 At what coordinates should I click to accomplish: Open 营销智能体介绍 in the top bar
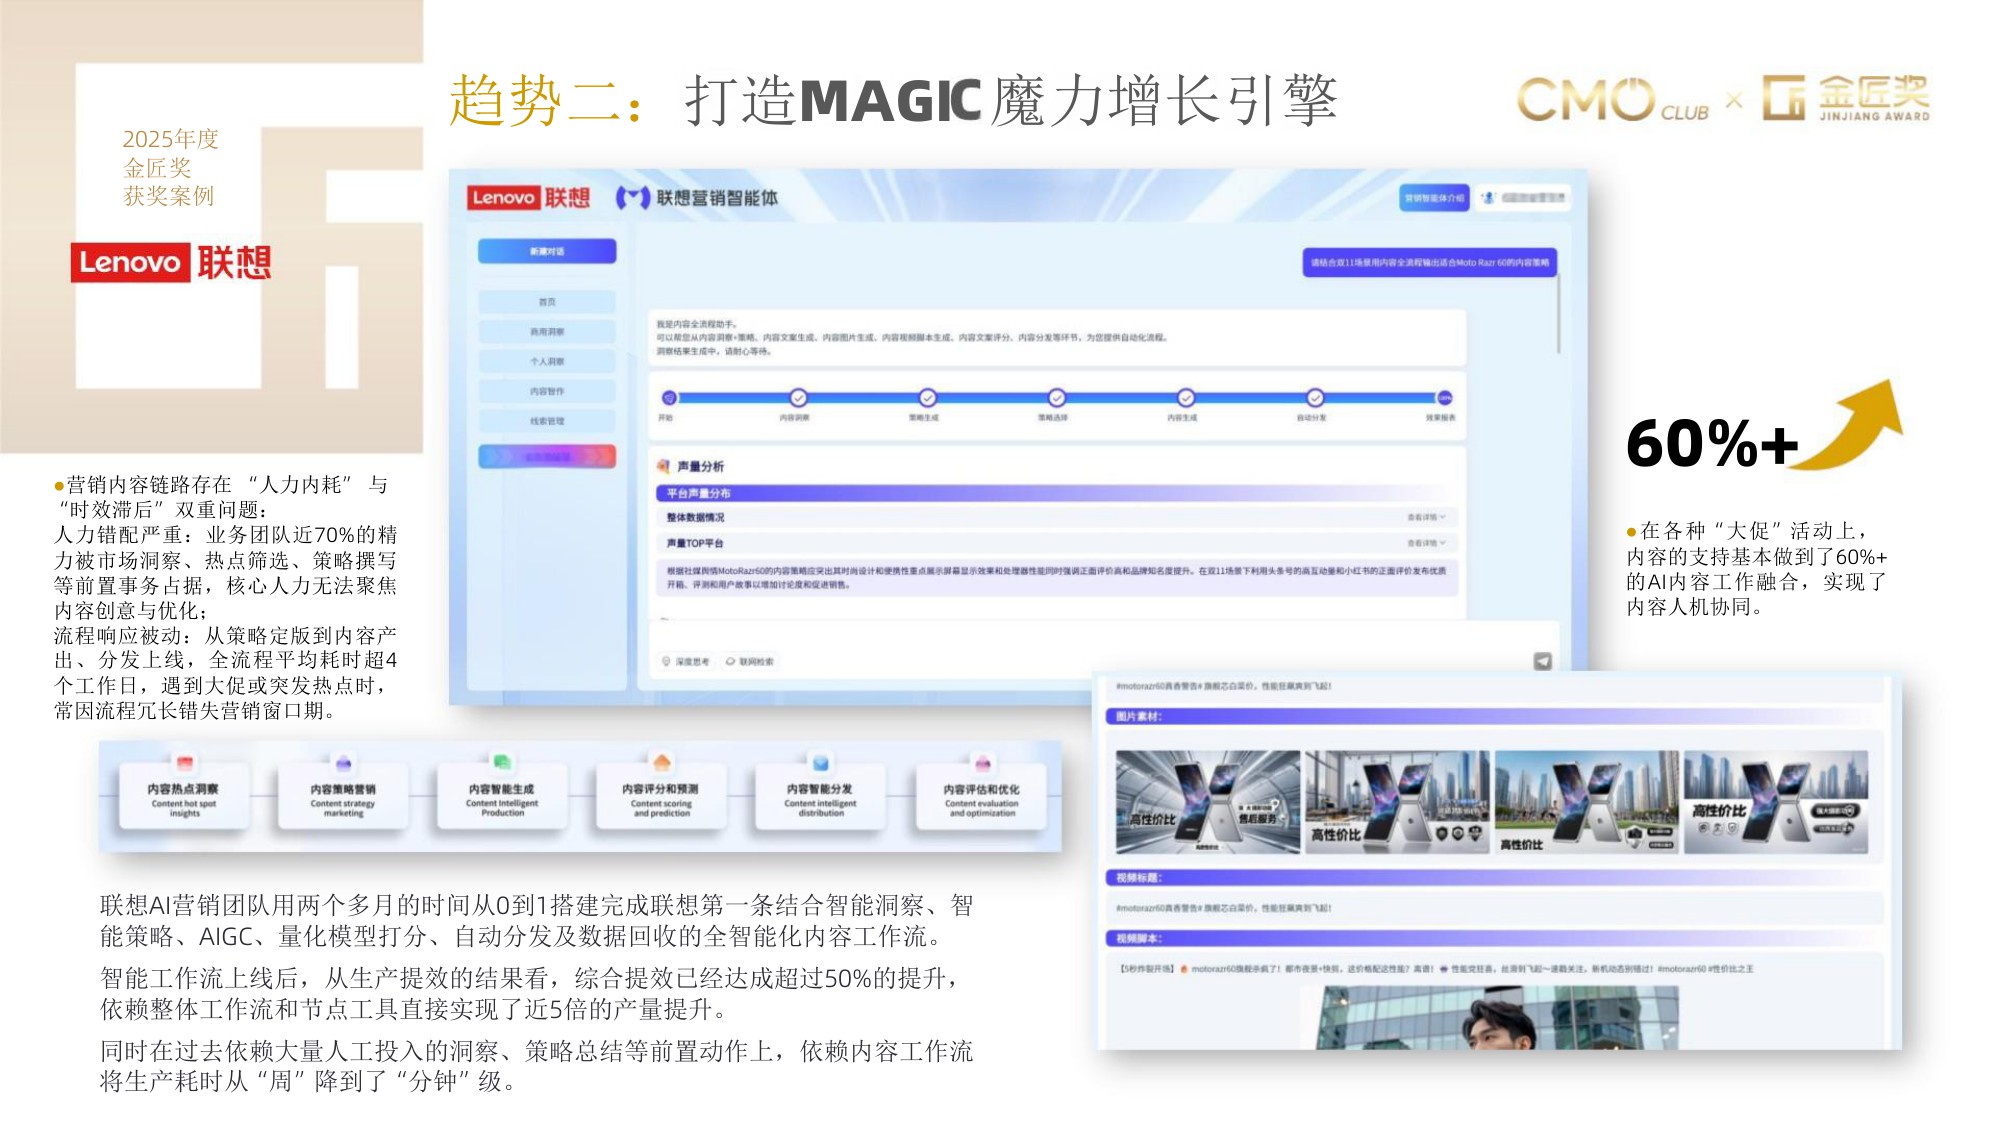click(1434, 197)
